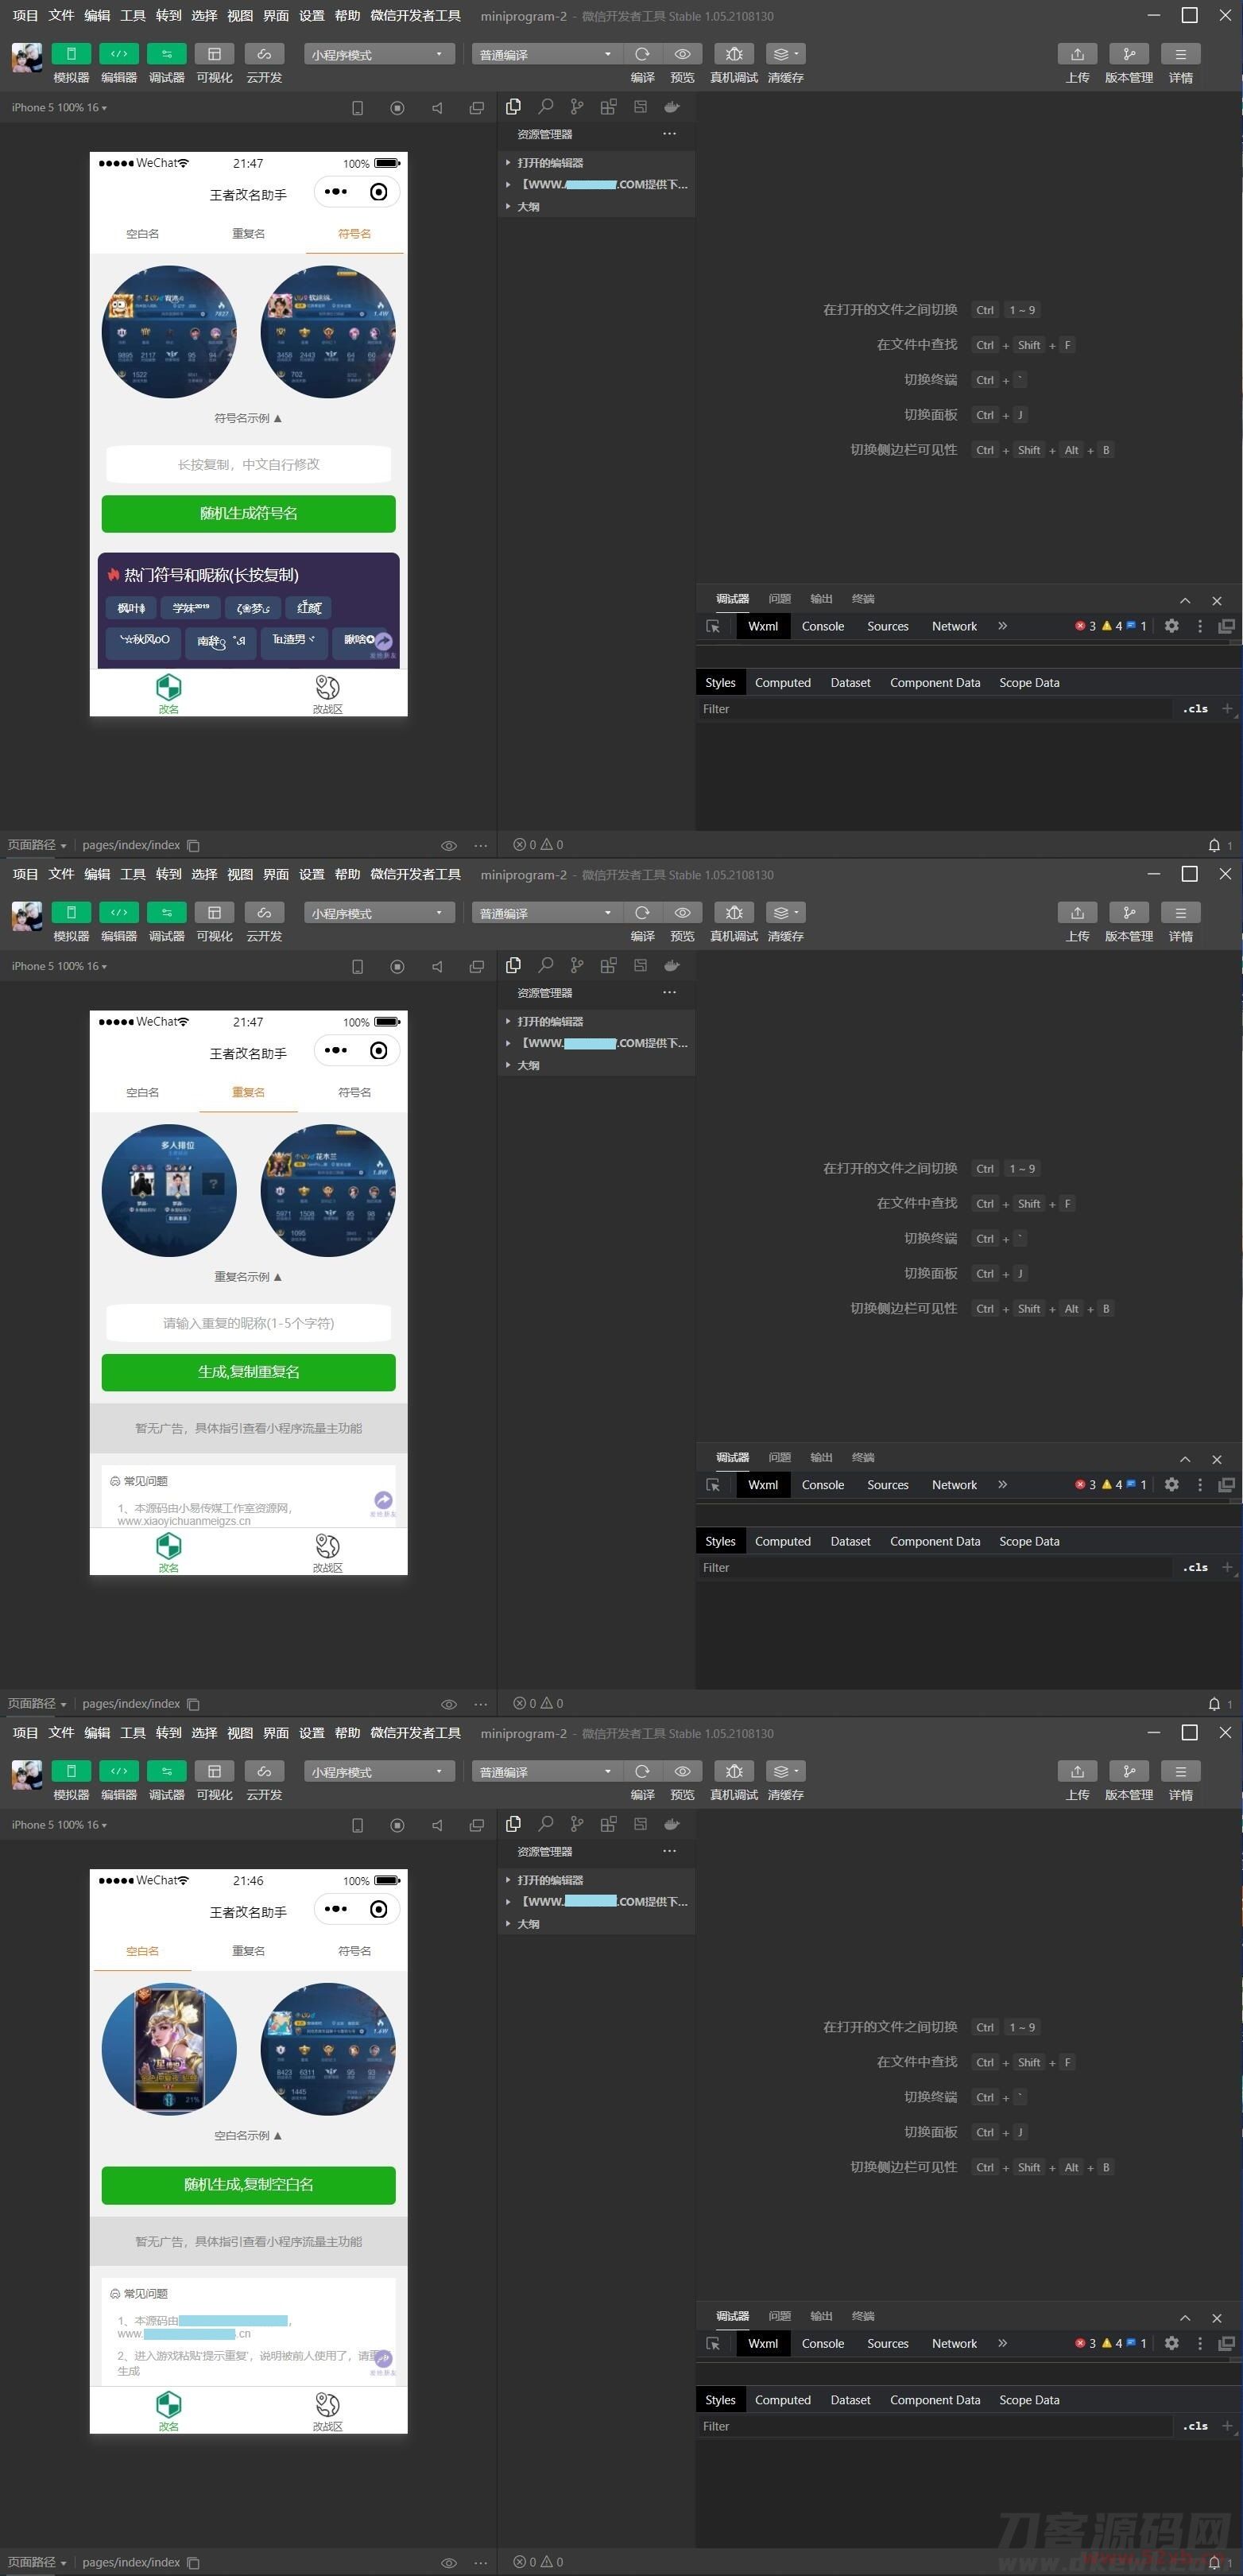Switch to the Console tab
This screenshot has height=2576, width=1243.
coord(822,626)
